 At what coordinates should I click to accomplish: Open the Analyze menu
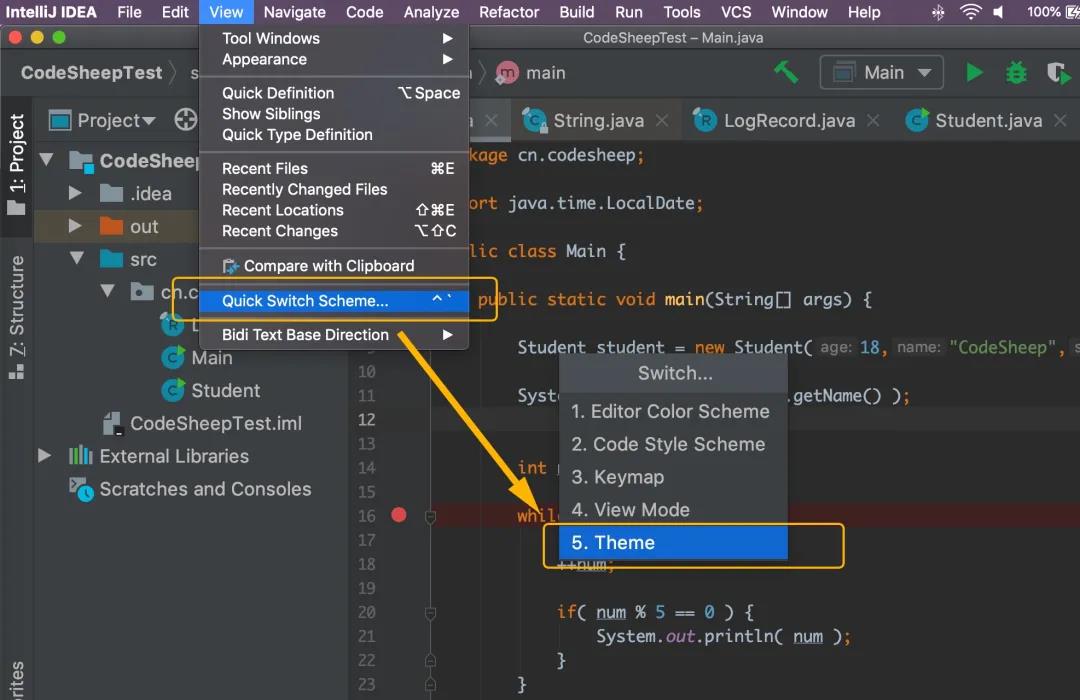(431, 12)
